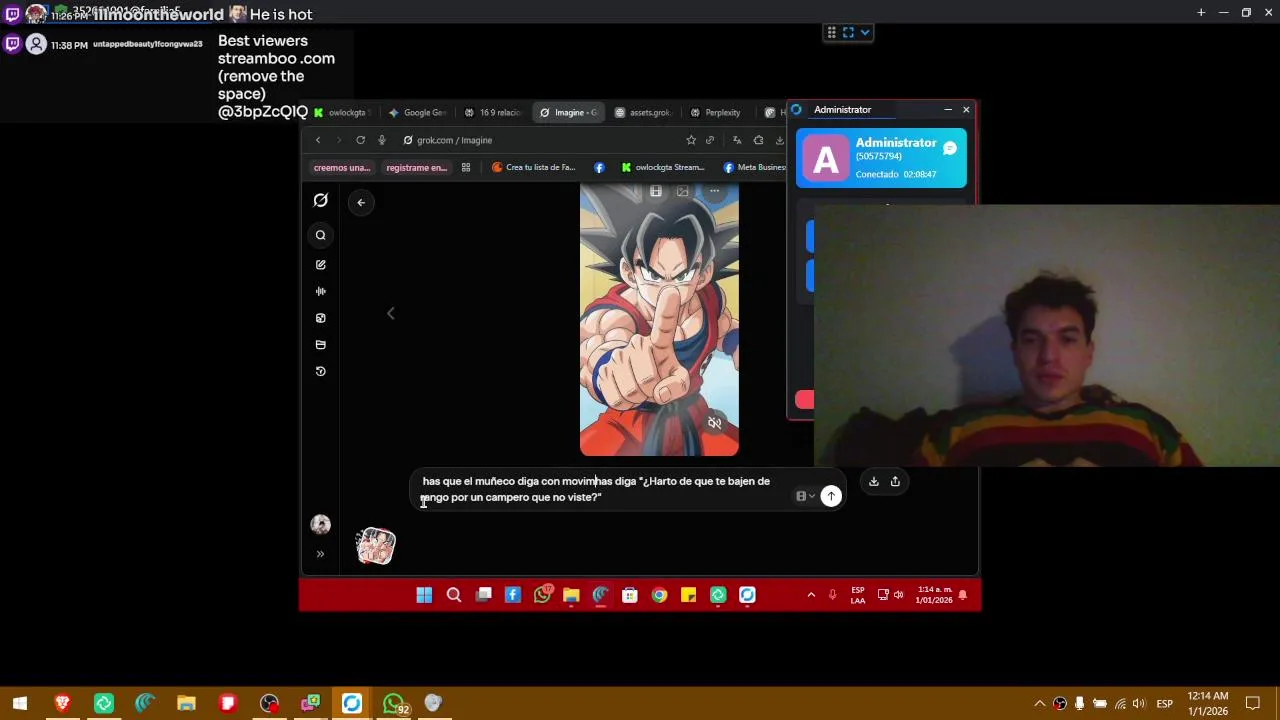Switch to the owlockgta browser tab

343,113
